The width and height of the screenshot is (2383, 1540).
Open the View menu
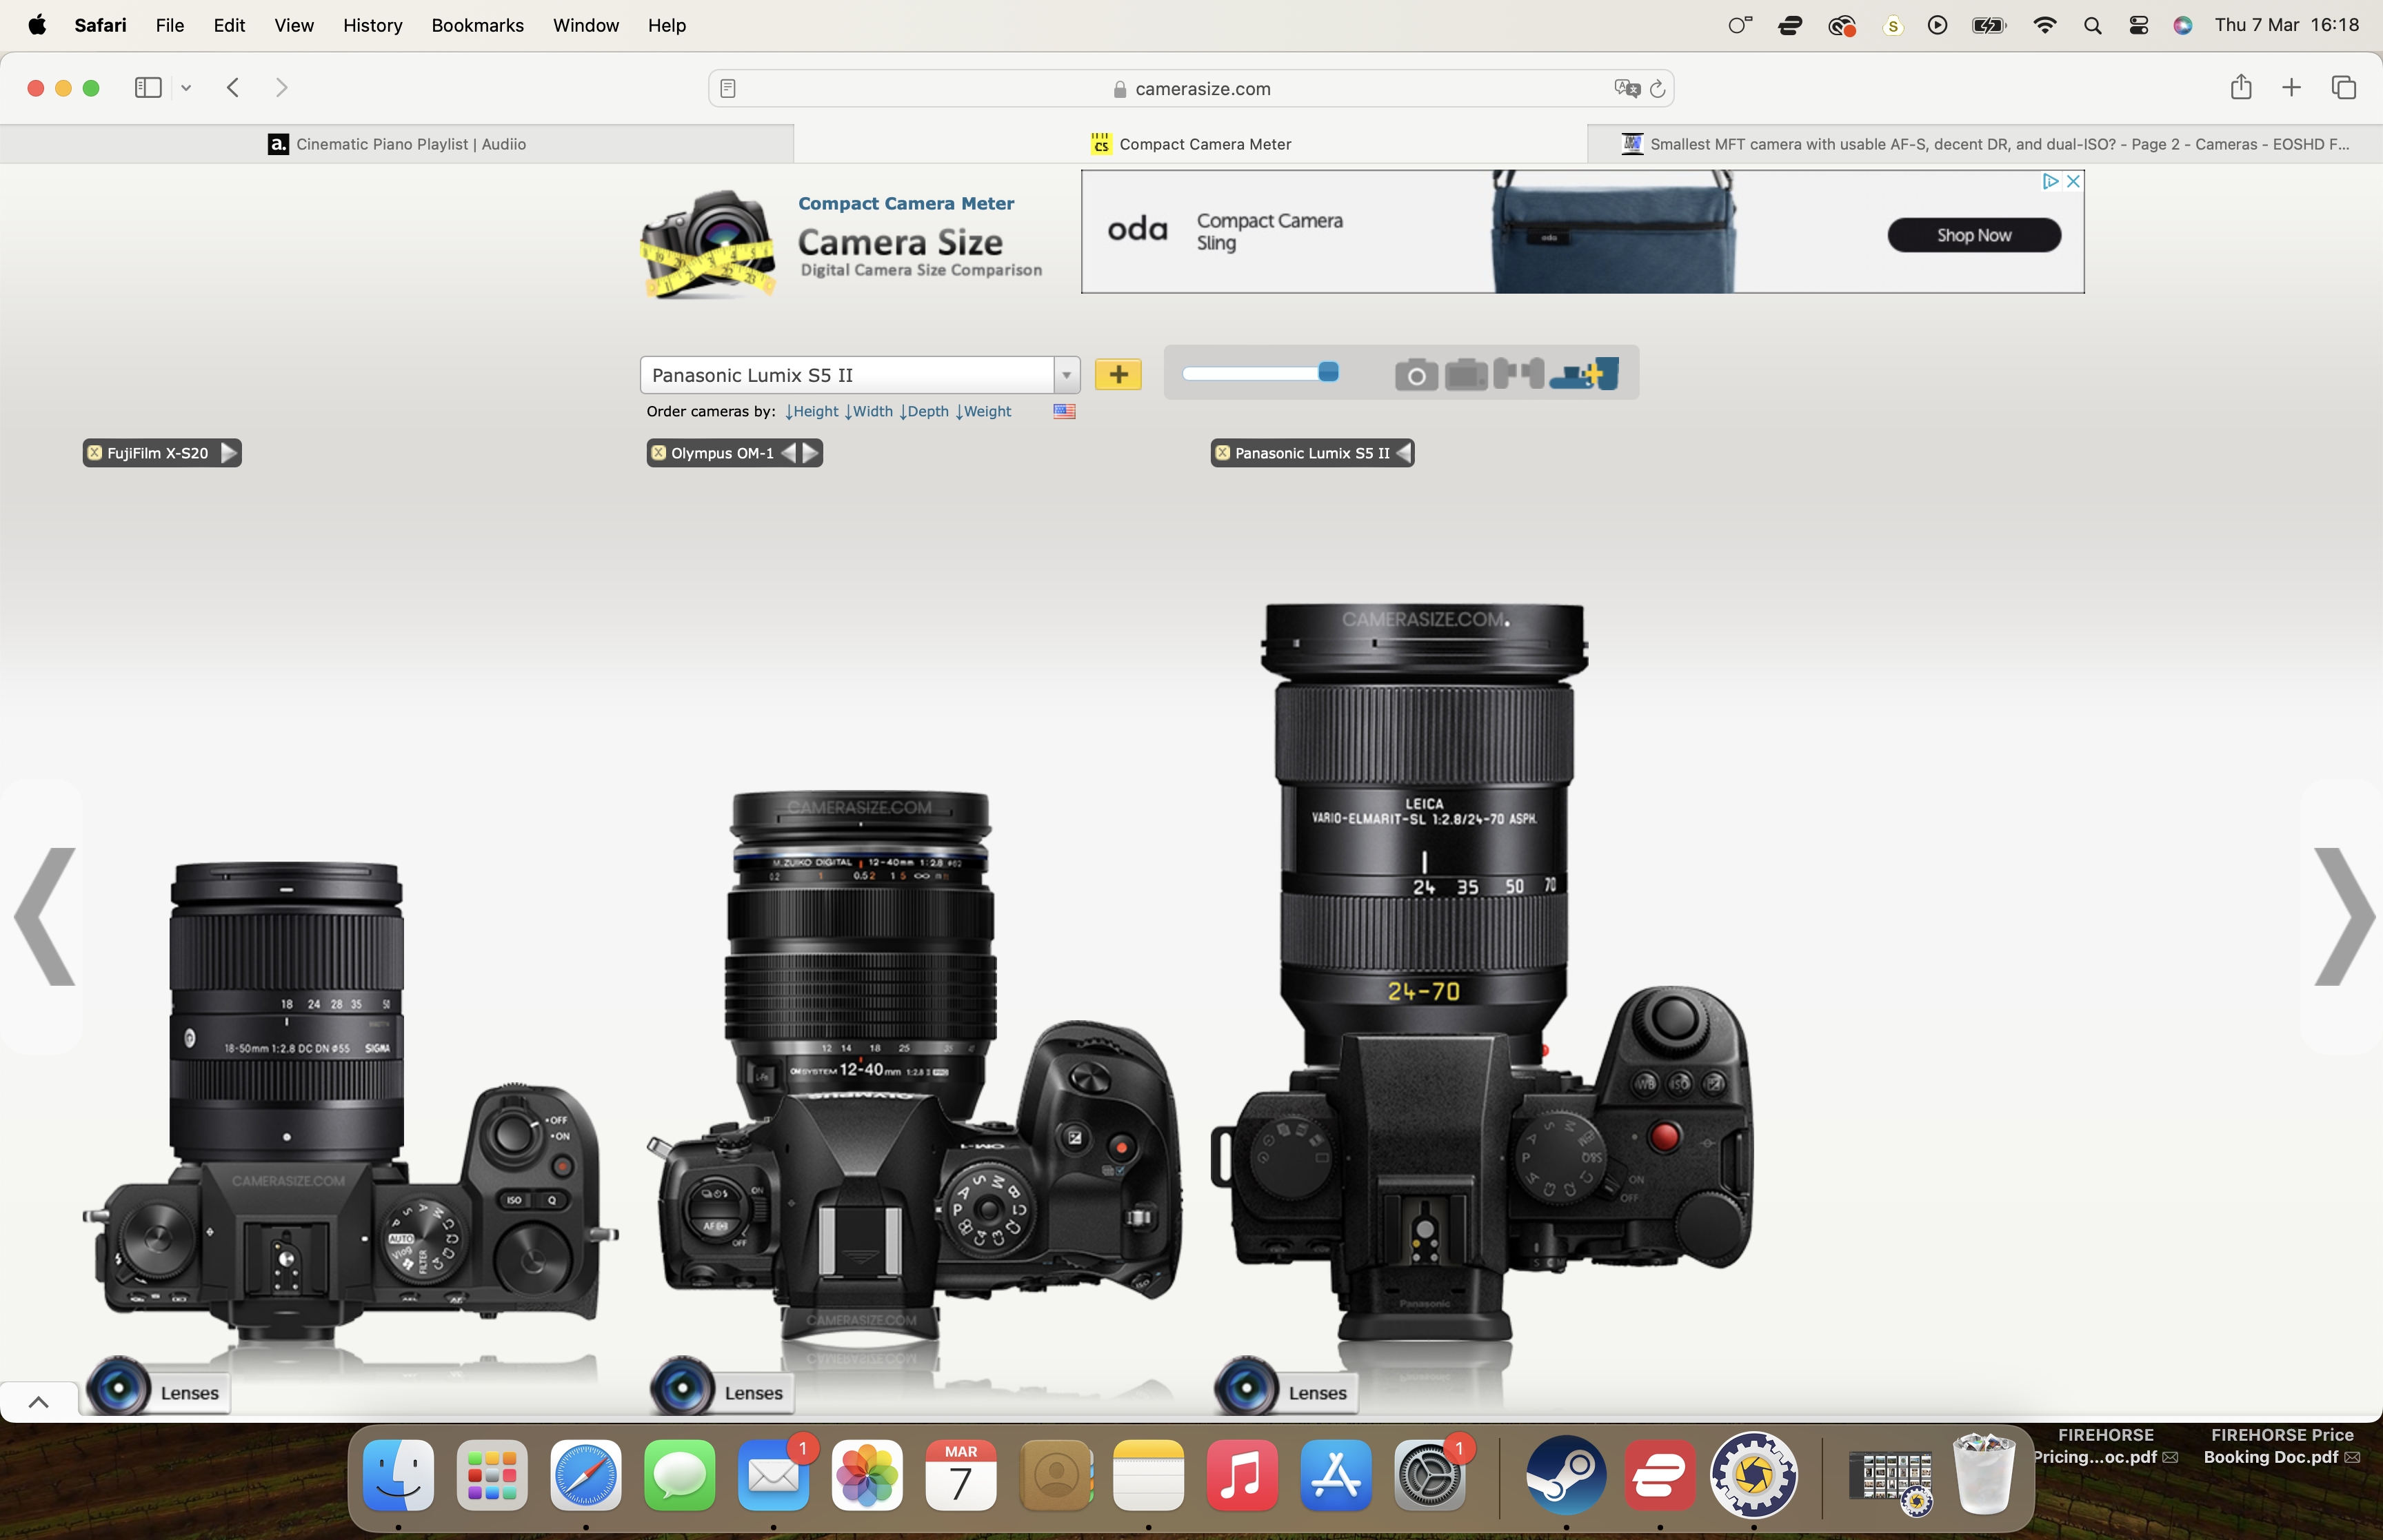tap(294, 25)
